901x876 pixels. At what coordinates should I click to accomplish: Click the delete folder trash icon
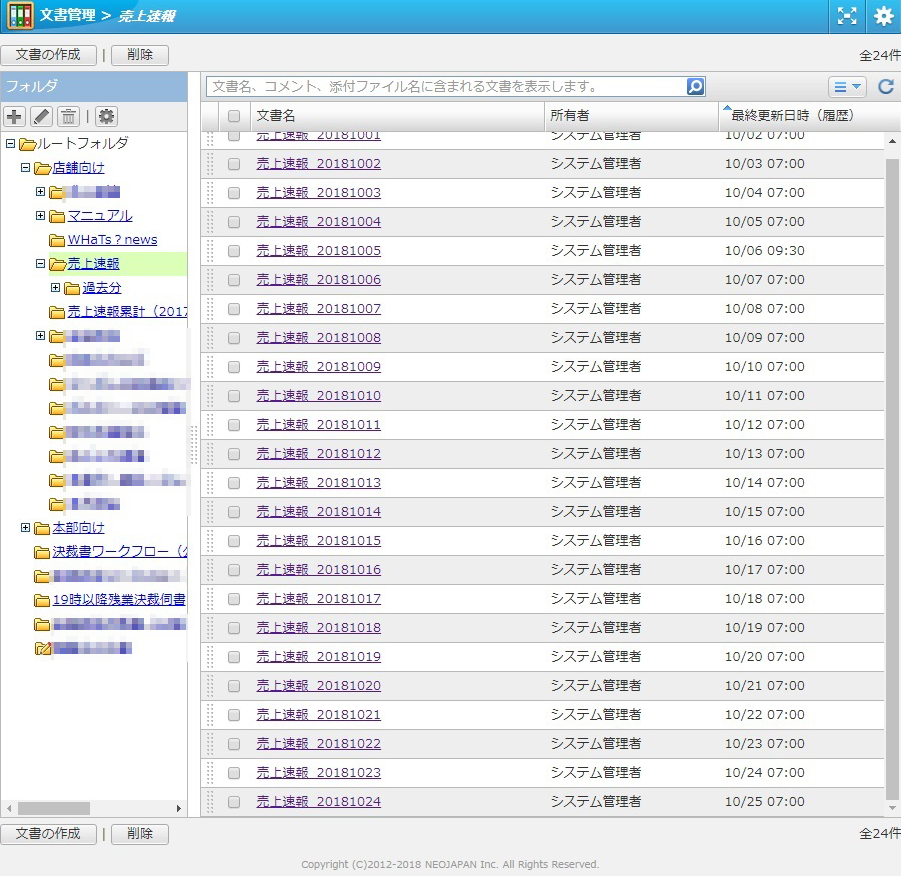pyautogui.click(x=68, y=116)
